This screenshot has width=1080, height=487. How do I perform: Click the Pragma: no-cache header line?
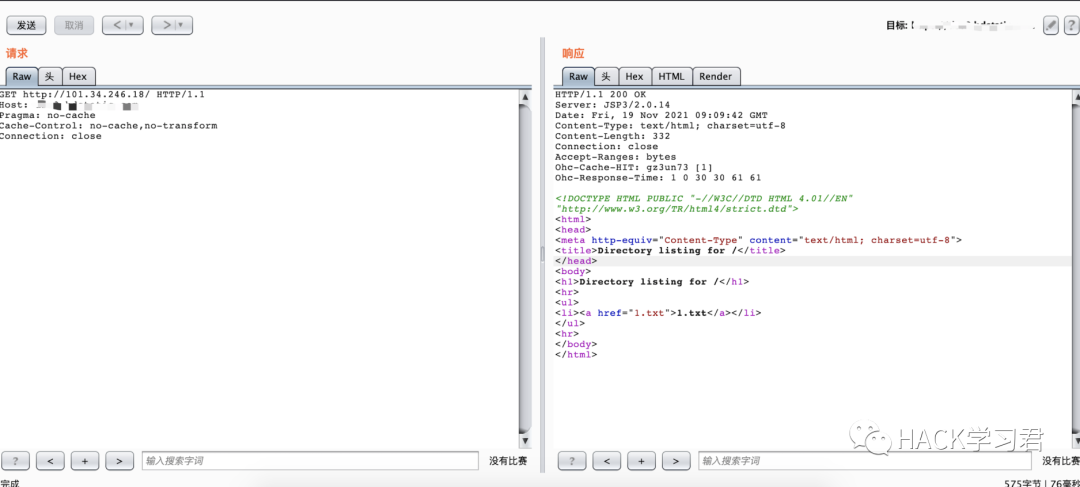point(48,115)
